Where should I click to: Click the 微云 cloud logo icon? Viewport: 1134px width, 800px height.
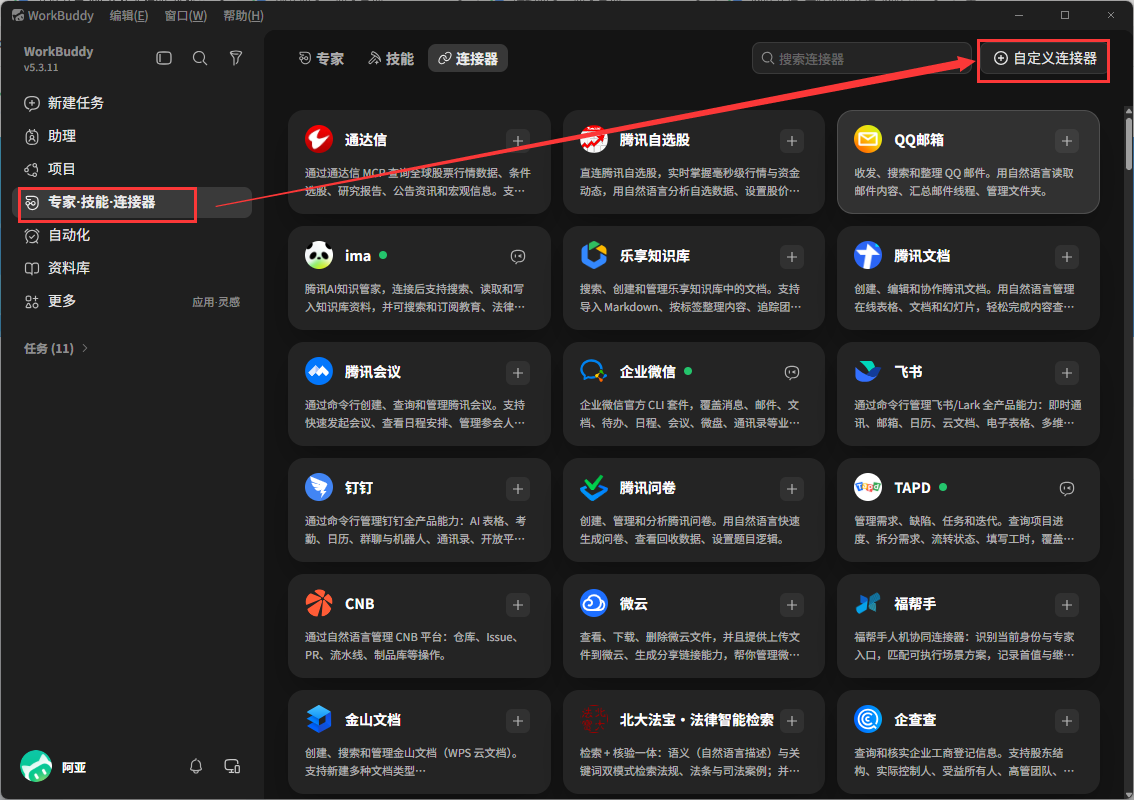594,603
